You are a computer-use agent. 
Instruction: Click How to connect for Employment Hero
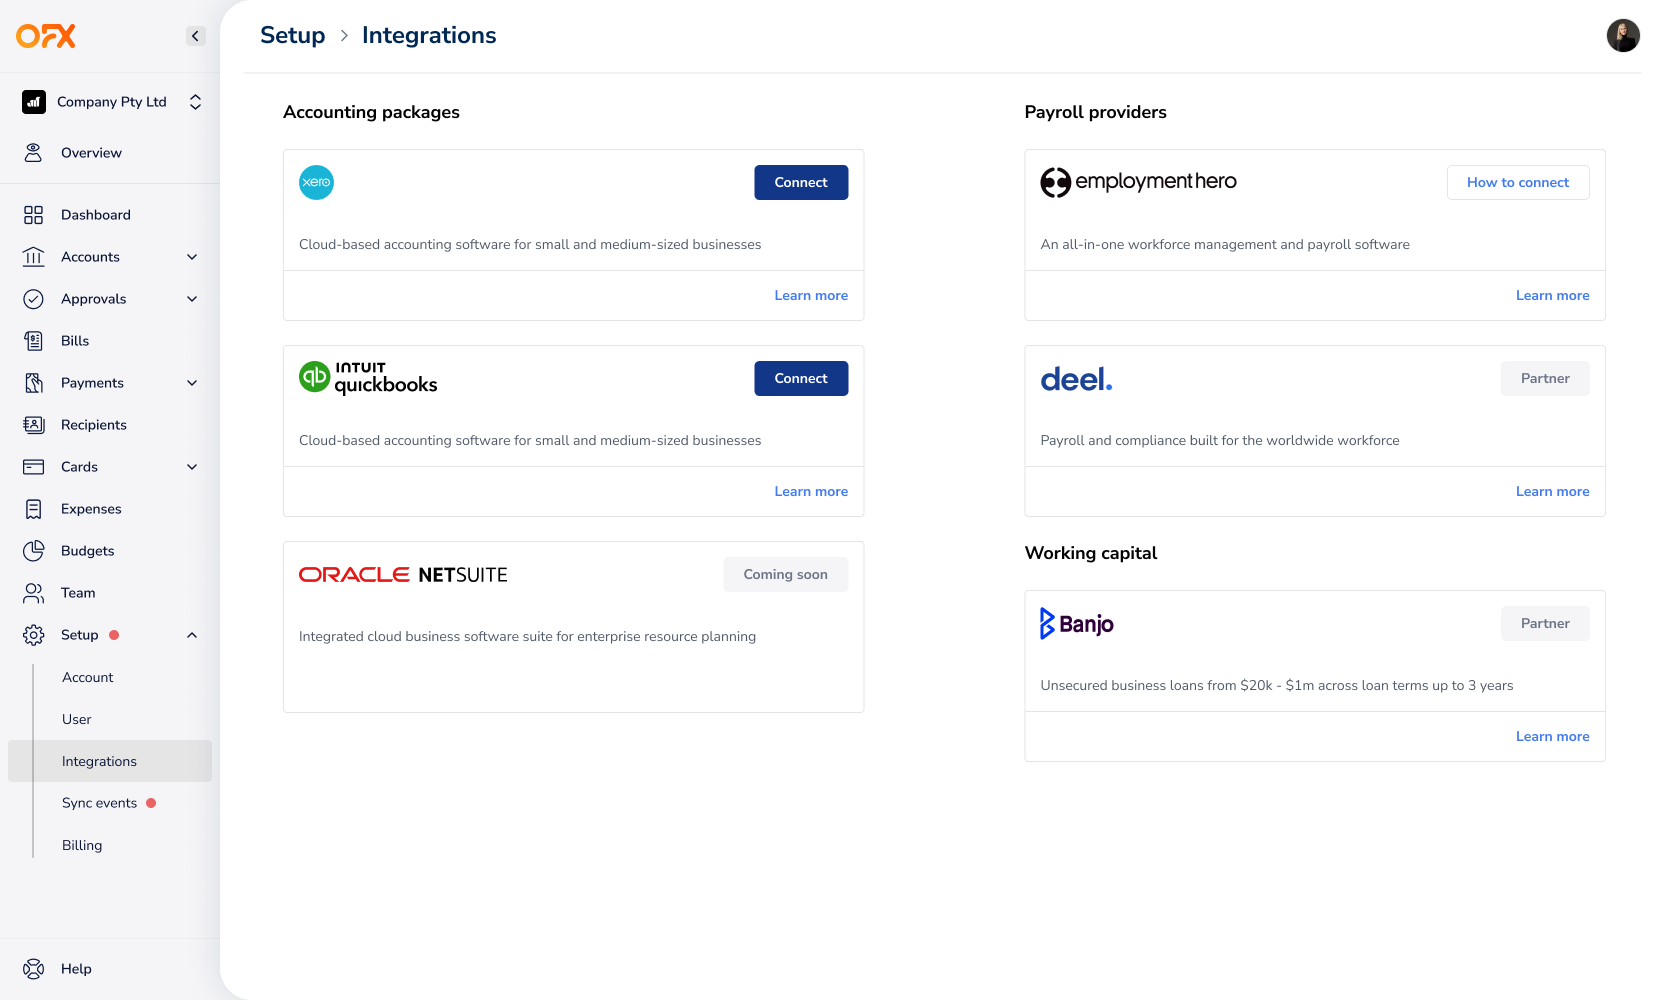tap(1518, 183)
